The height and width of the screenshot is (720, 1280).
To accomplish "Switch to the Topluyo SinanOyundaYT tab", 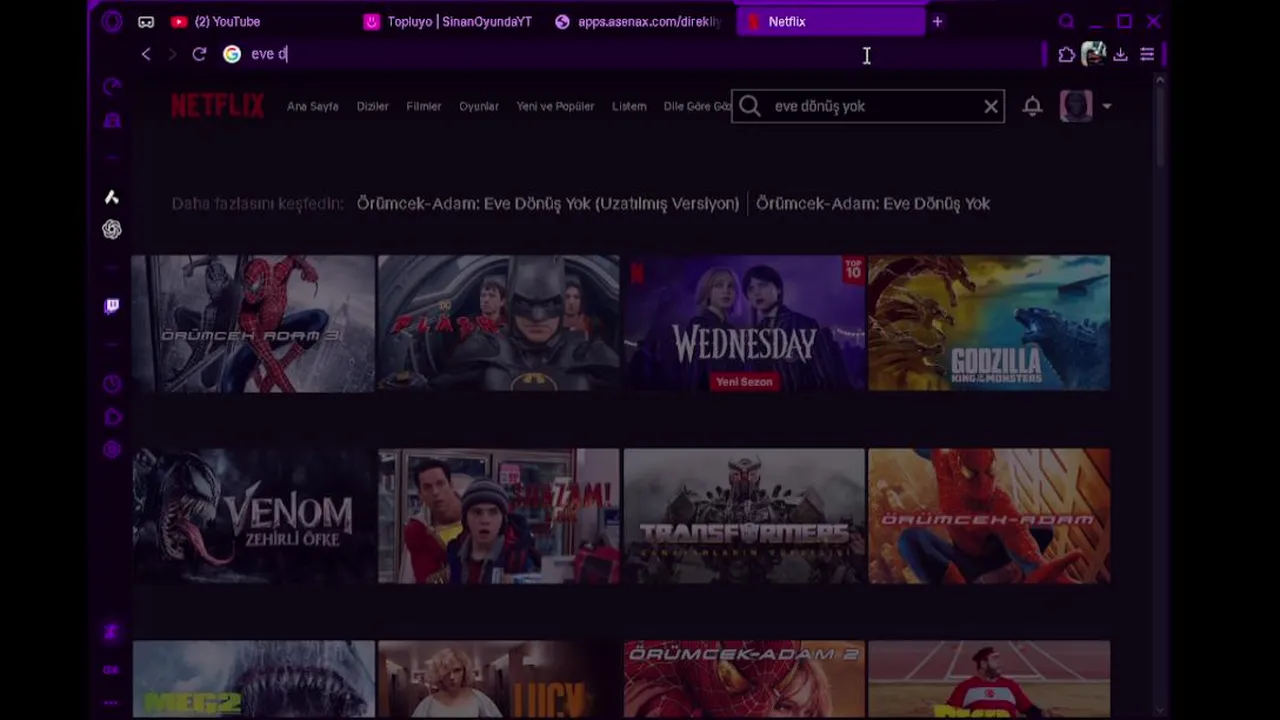I will pos(448,21).
